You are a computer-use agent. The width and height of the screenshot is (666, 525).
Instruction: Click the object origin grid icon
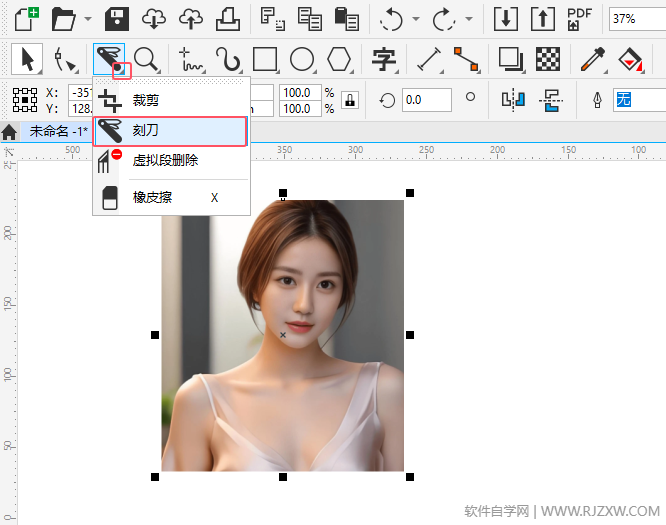tap(25, 100)
